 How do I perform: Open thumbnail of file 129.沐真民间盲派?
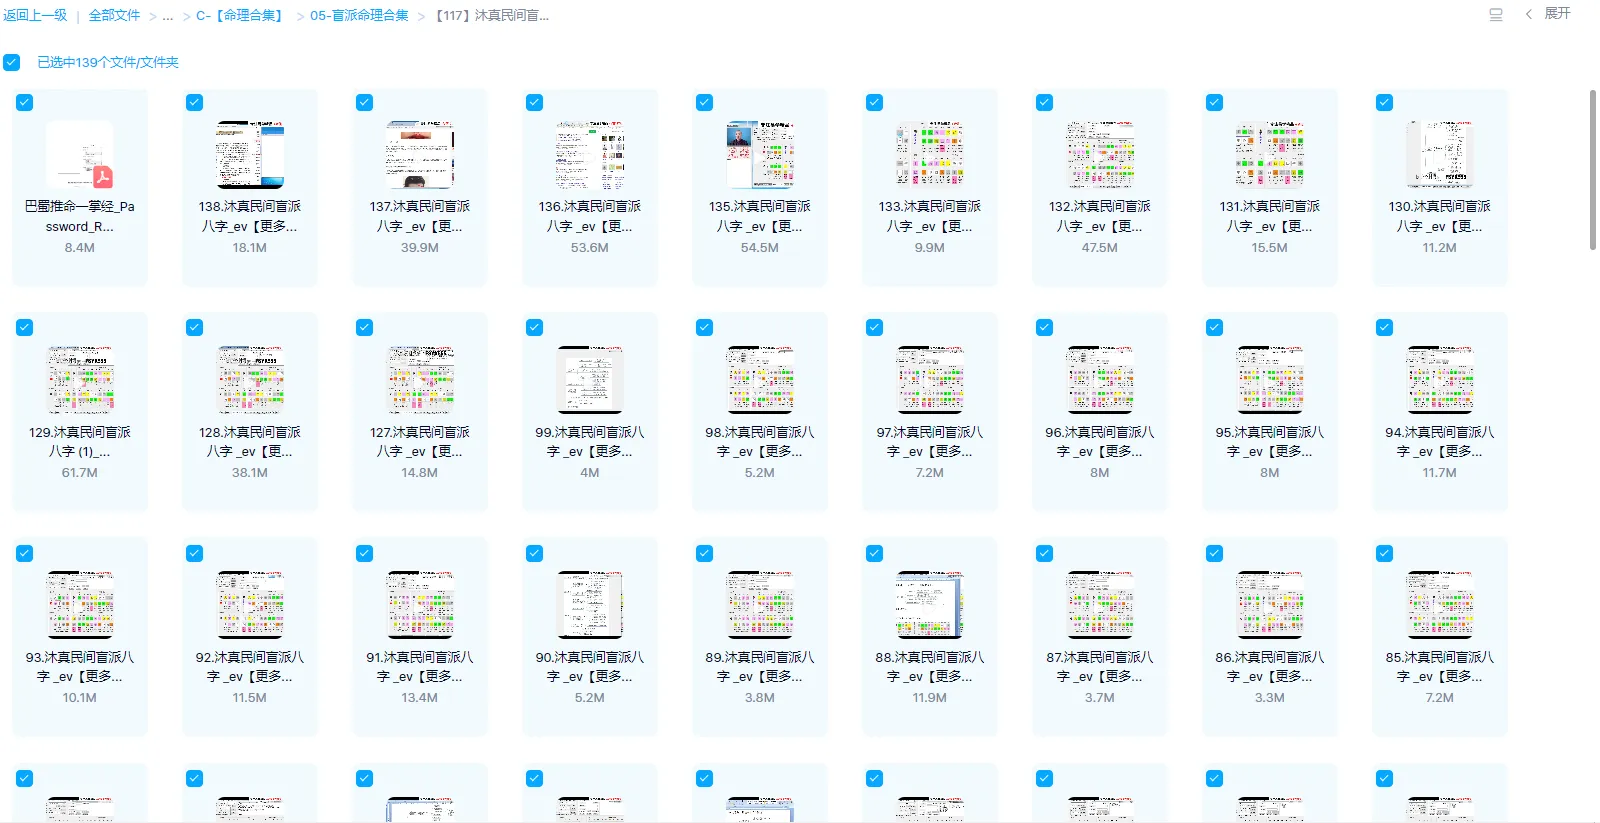[80, 380]
